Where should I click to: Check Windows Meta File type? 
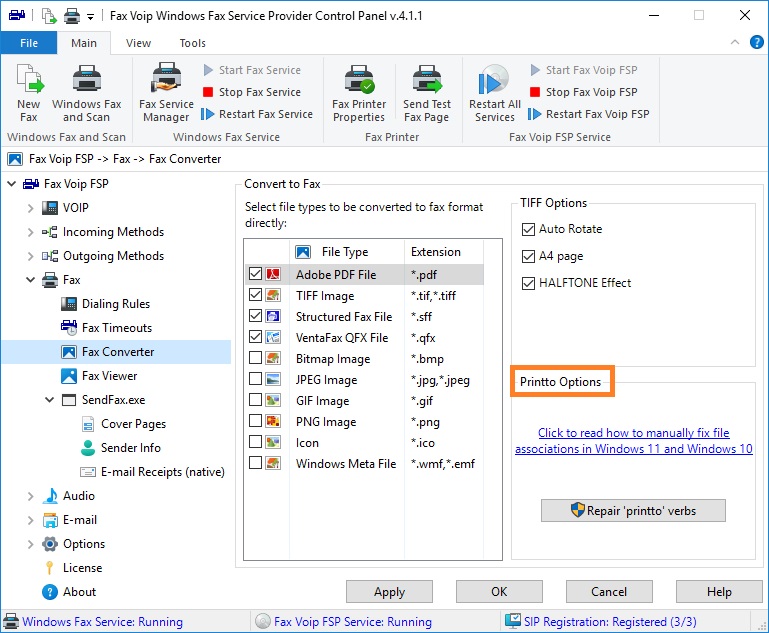[x=255, y=463]
